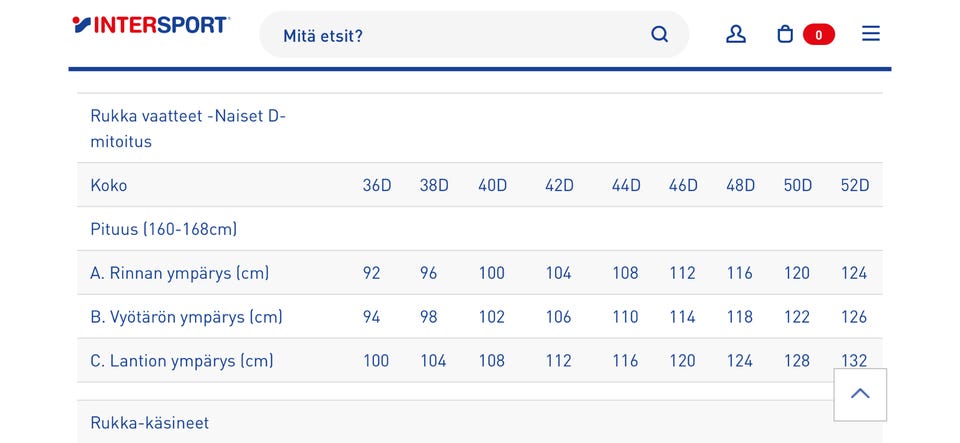Viewport: 960px width, 443px height.
Task: Open the shopping bag cart icon
Action: click(785, 35)
